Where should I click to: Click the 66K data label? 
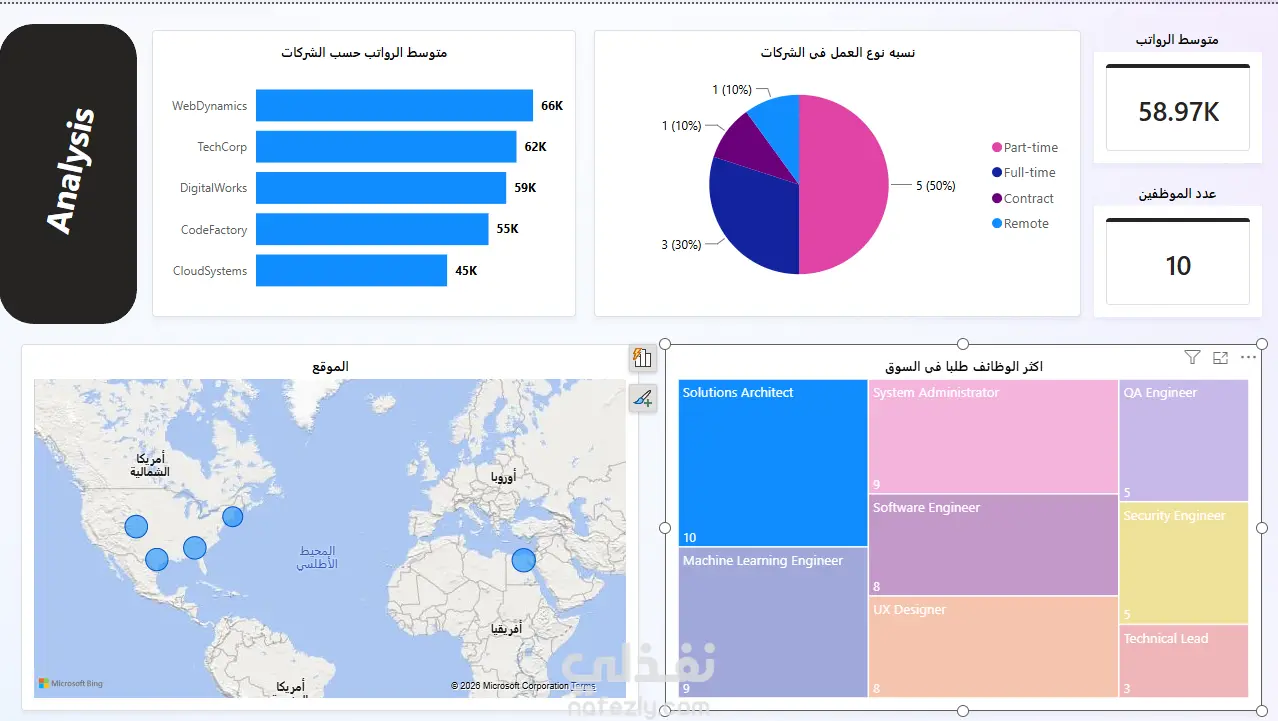[x=552, y=105]
